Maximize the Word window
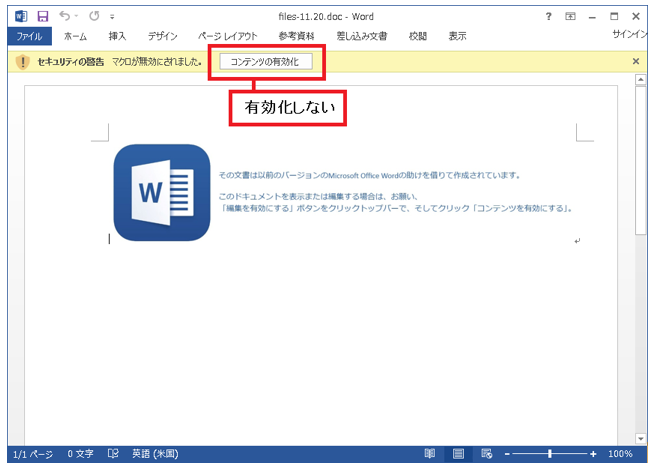 pos(614,16)
